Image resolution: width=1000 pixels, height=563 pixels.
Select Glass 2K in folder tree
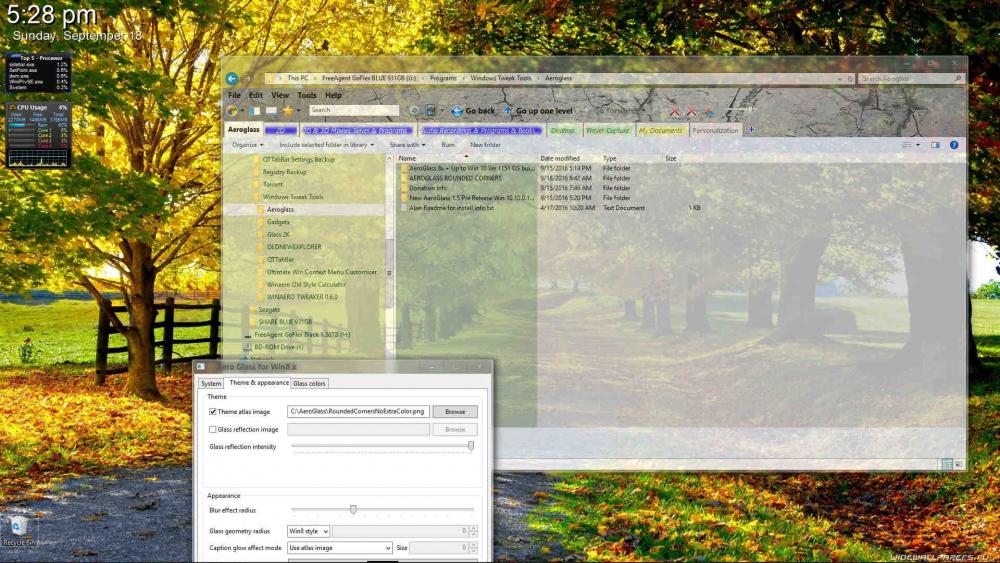pyautogui.click(x=278, y=235)
